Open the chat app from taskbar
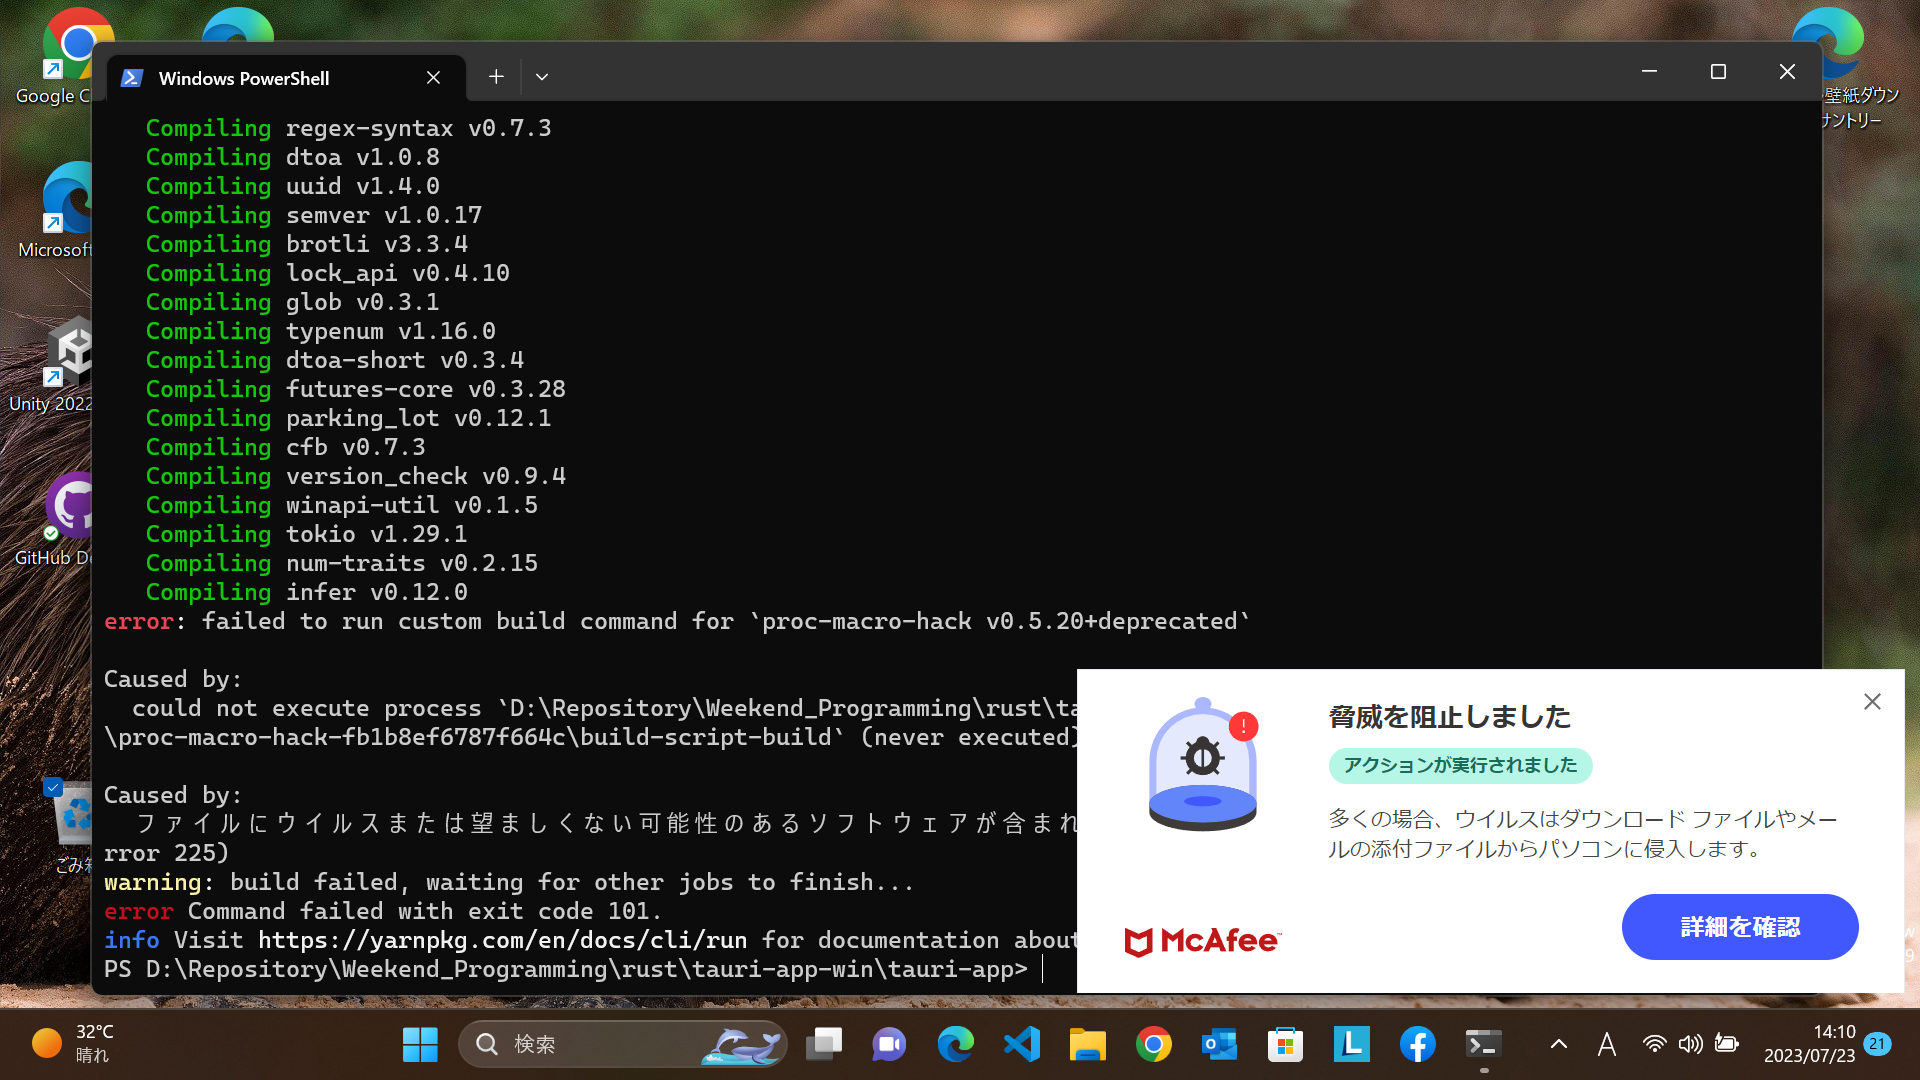This screenshot has width=1920, height=1080. pyautogui.click(x=889, y=1044)
